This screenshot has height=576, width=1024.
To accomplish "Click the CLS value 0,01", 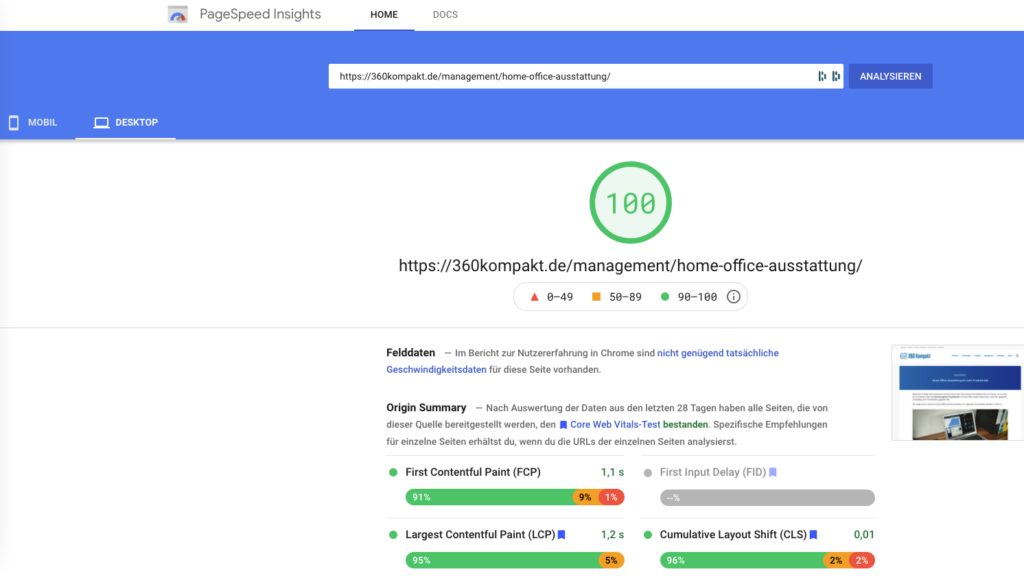I will (x=864, y=535).
